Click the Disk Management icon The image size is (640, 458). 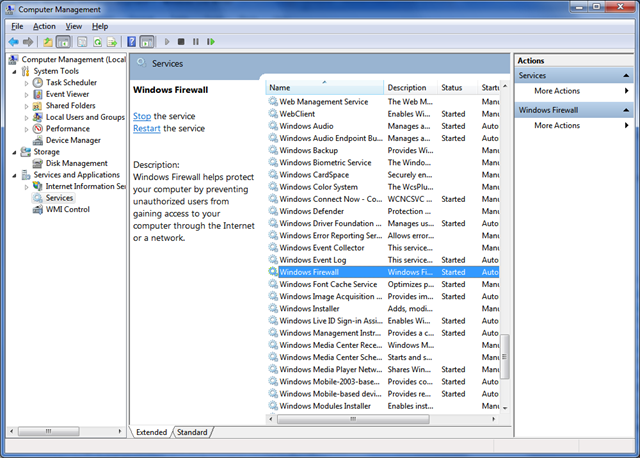(38, 163)
